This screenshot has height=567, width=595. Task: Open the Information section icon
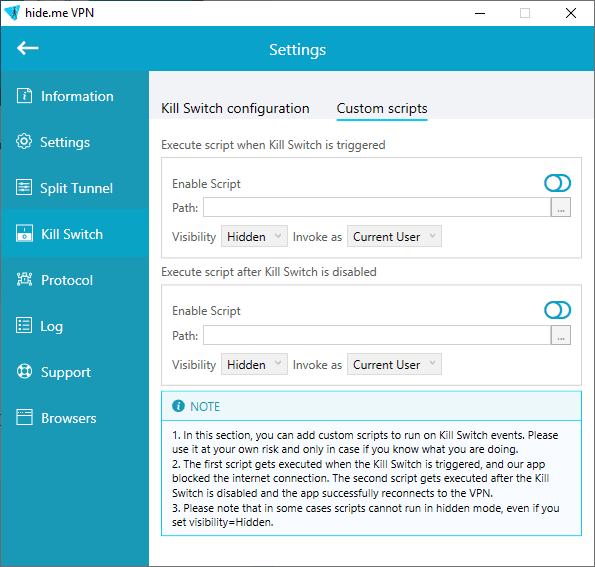point(24,96)
